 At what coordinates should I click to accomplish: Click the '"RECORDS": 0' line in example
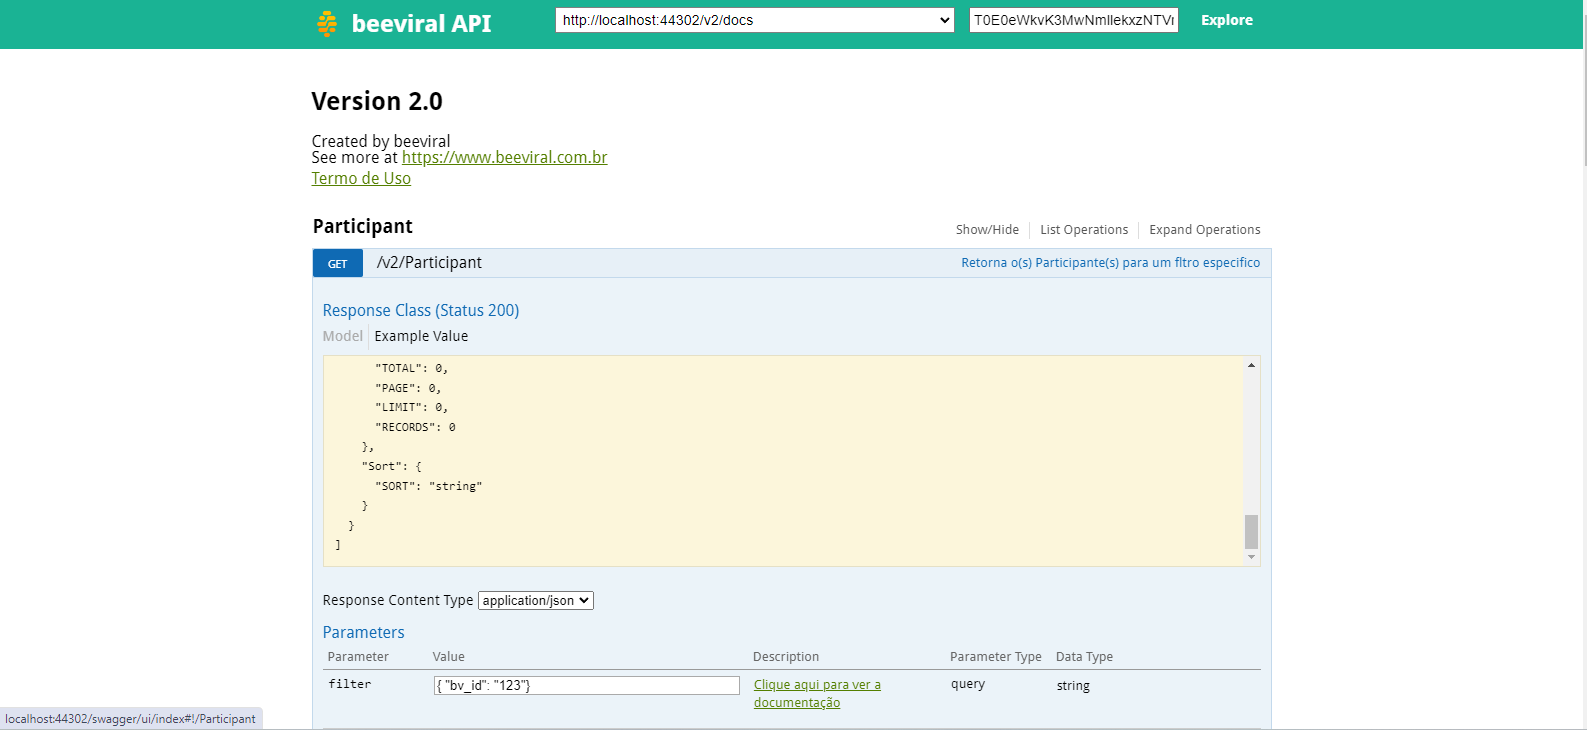click(415, 427)
